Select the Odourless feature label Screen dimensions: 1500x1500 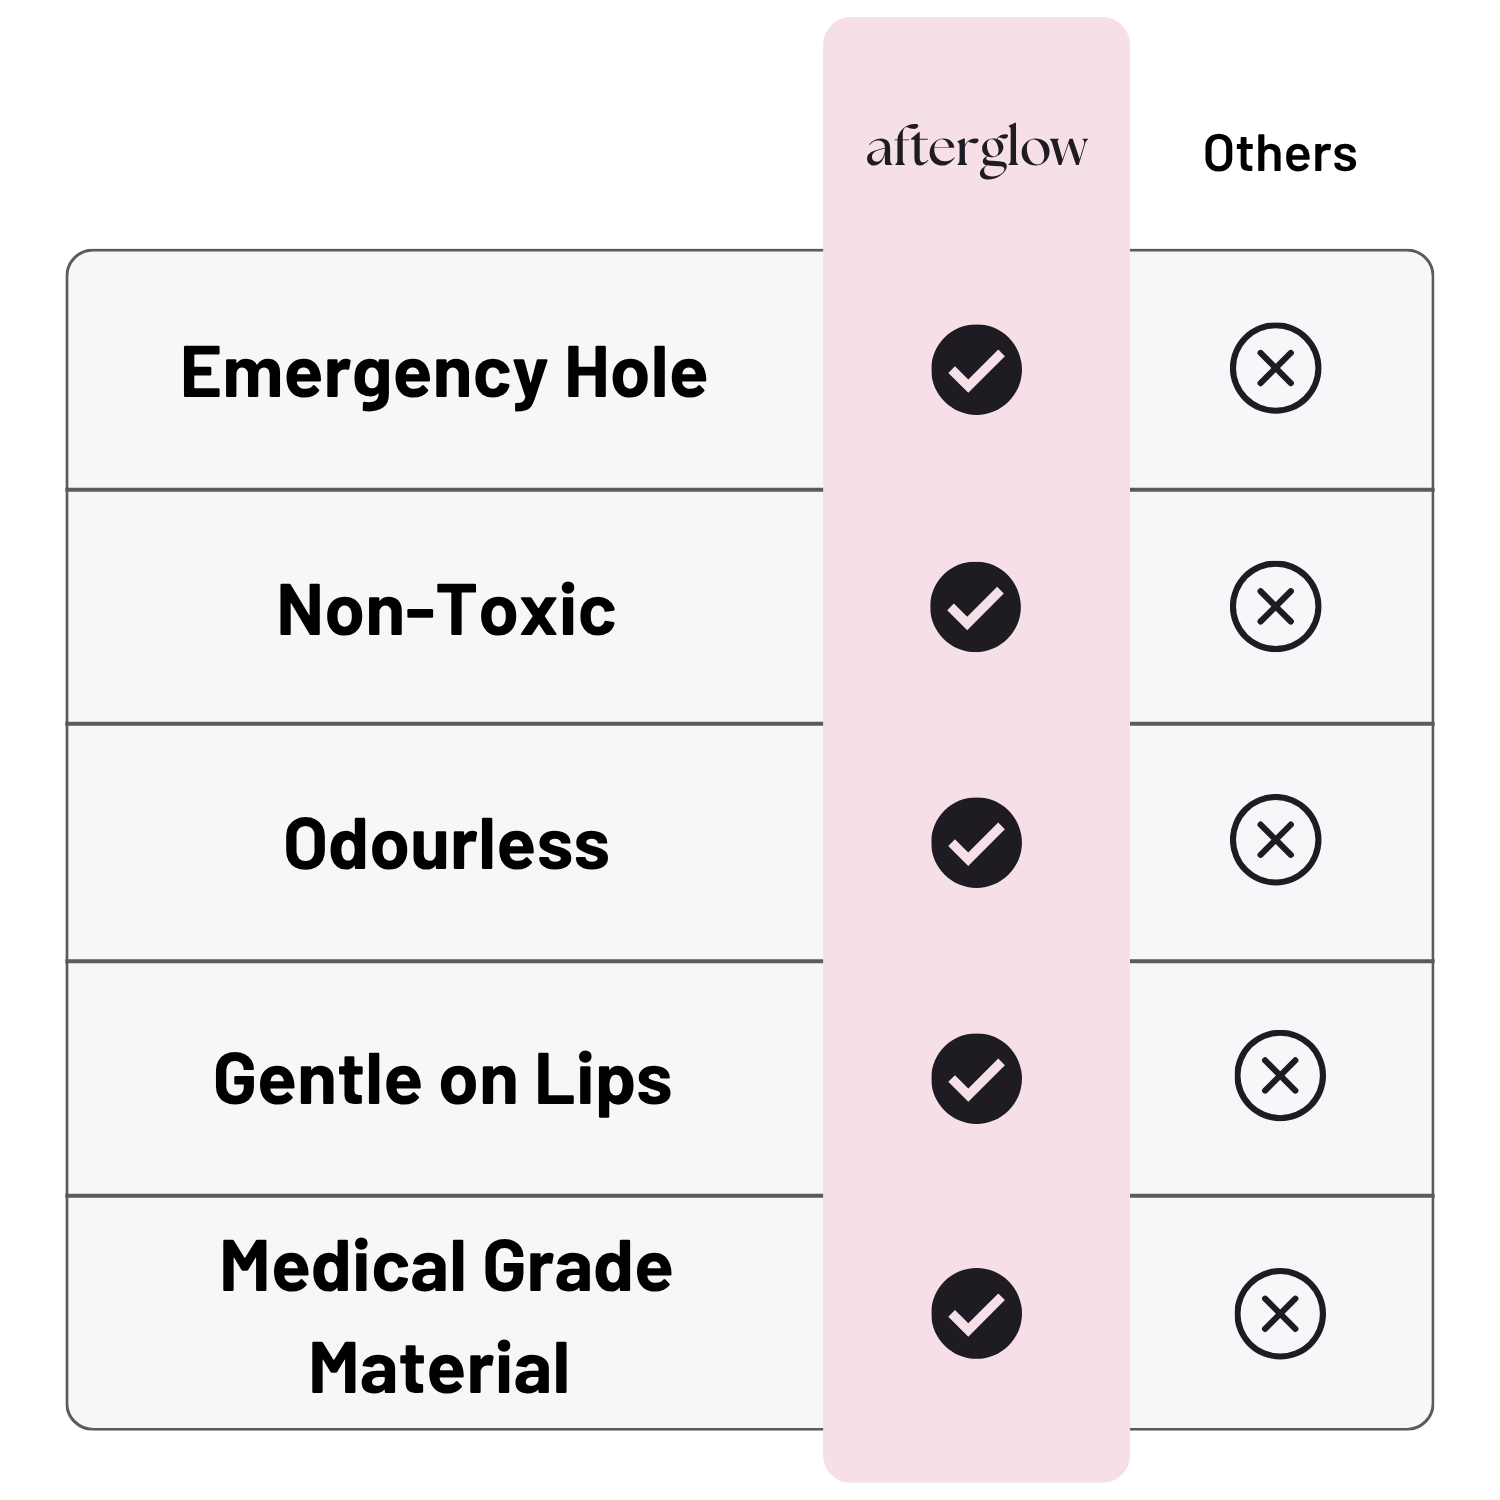click(446, 845)
